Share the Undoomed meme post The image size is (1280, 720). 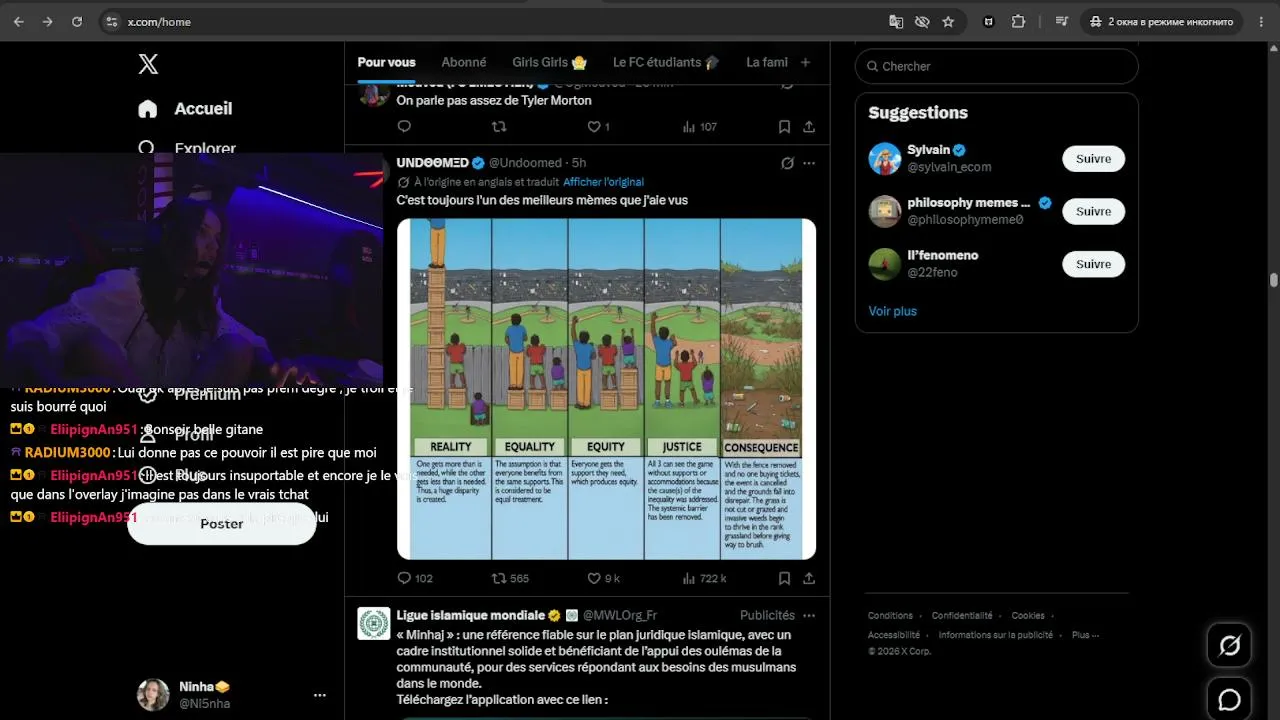[809, 578]
